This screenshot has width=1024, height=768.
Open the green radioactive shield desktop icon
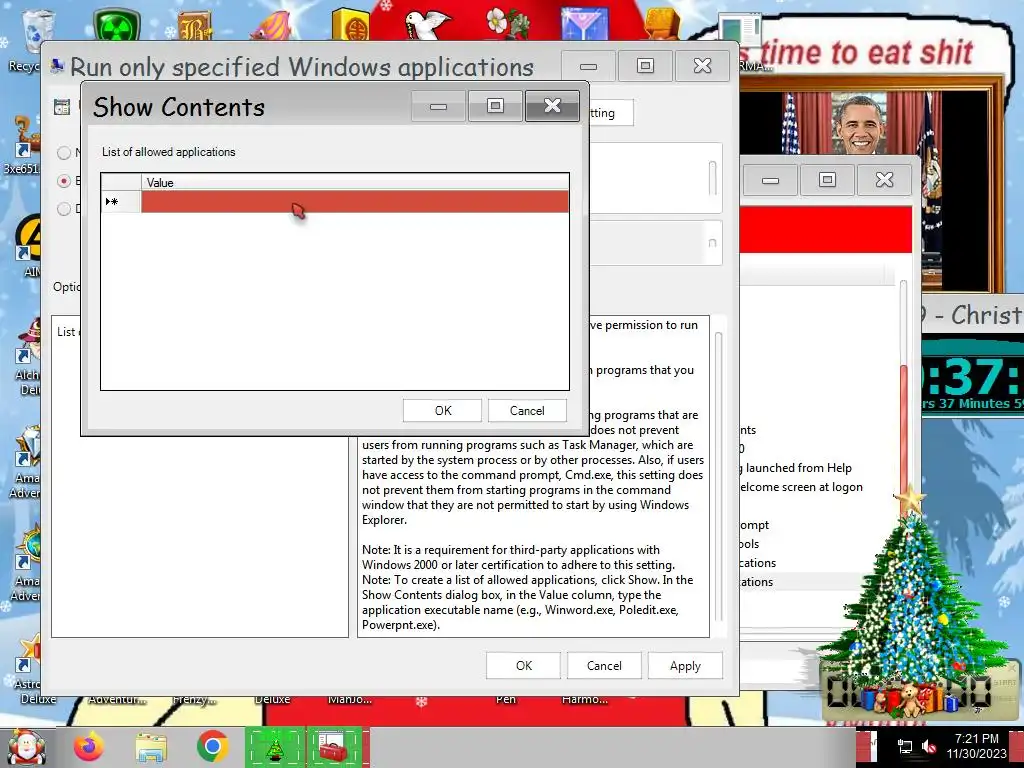[117, 25]
